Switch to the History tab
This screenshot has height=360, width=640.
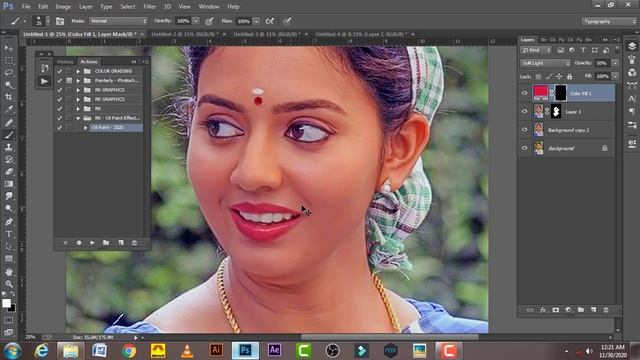65,62
